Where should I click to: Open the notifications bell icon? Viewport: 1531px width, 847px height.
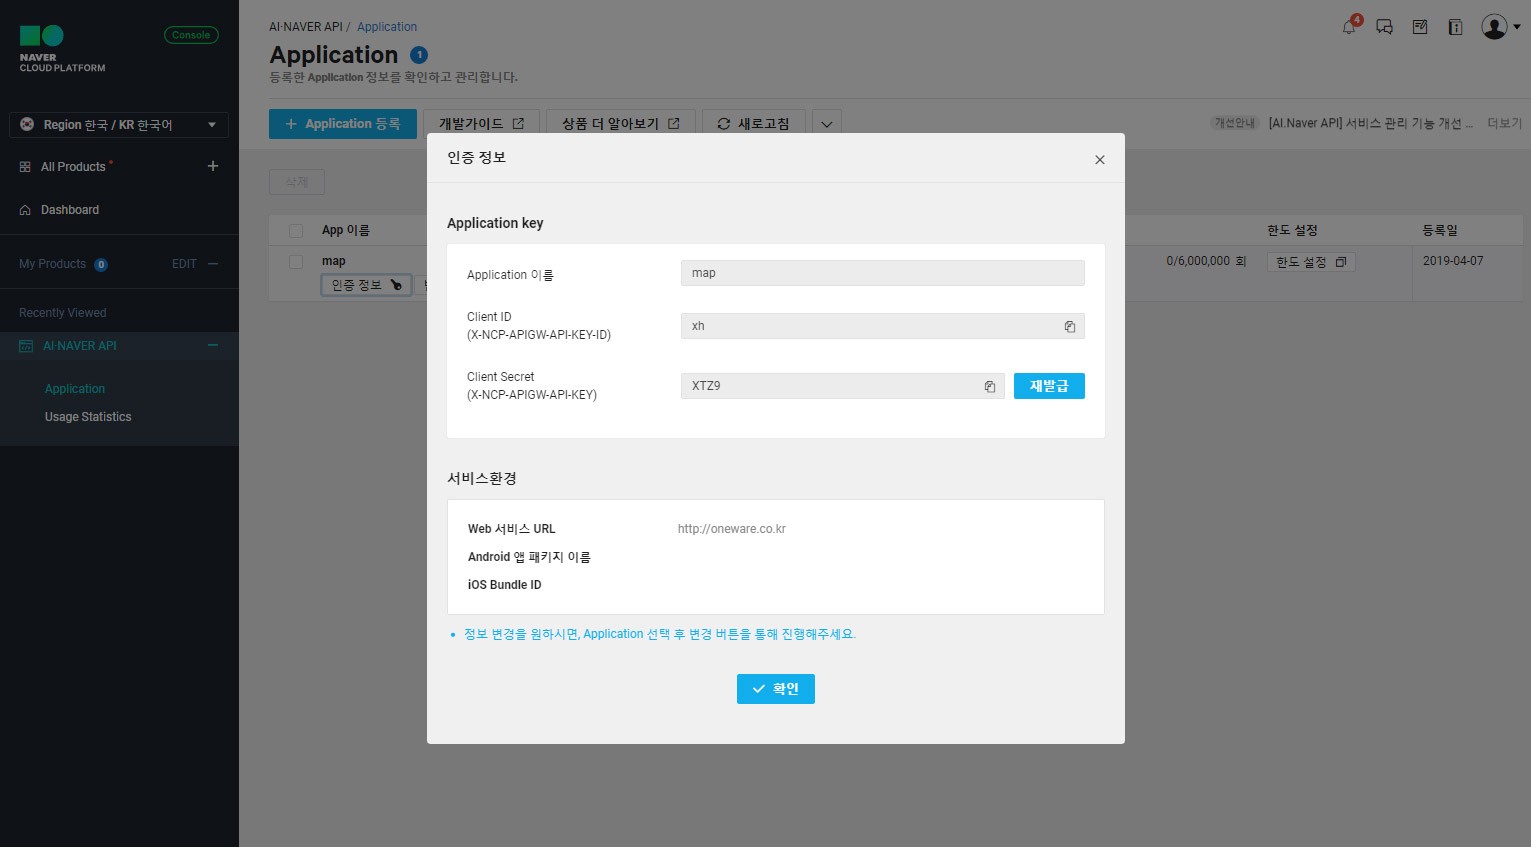[x=1349, y=27]
